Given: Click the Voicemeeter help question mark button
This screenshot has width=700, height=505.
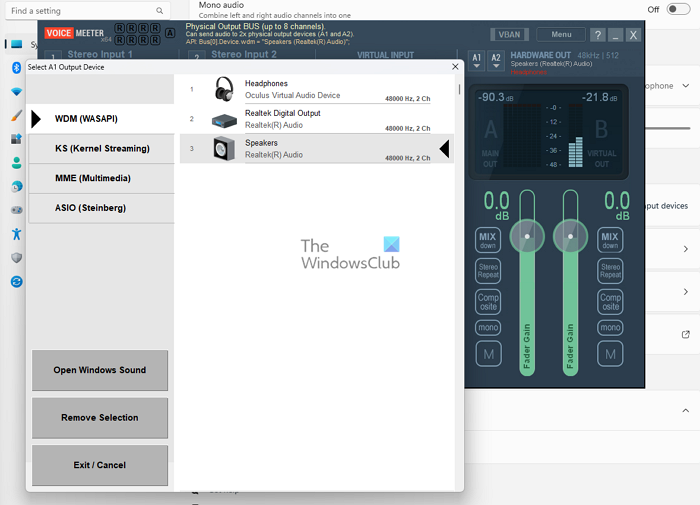Looking at the screenshot, I should (598, 35).
